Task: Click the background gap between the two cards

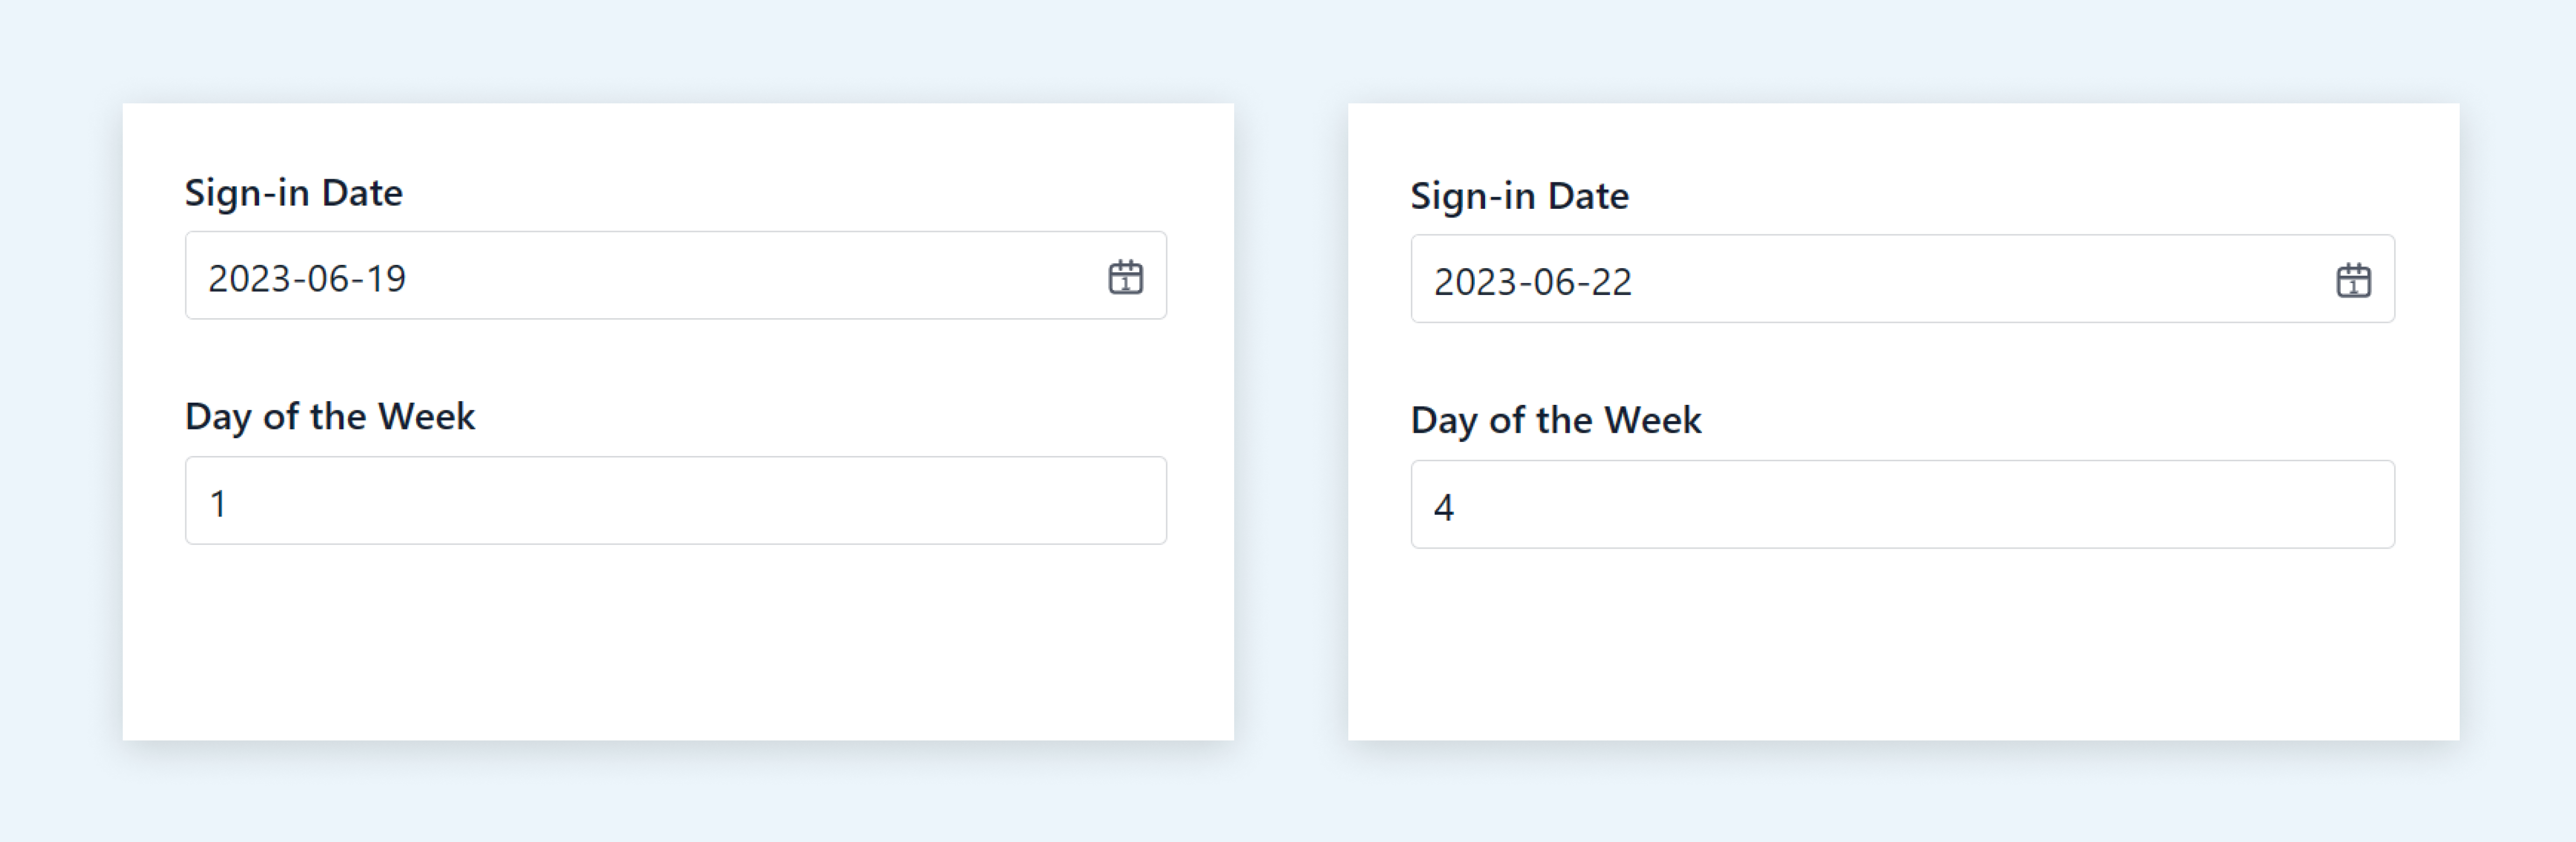Action: coord(1291,420)
